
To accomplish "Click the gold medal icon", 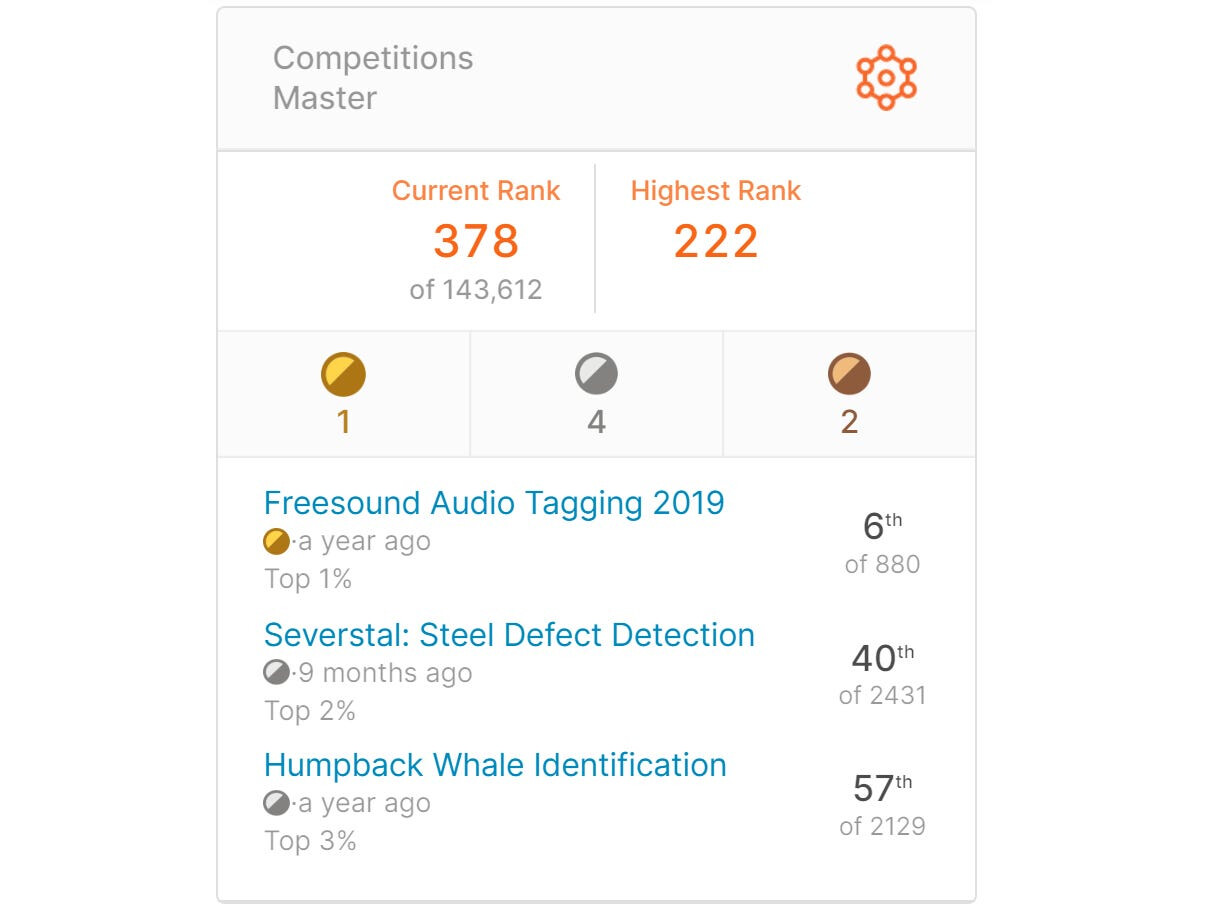I will (x=343, y=375).
